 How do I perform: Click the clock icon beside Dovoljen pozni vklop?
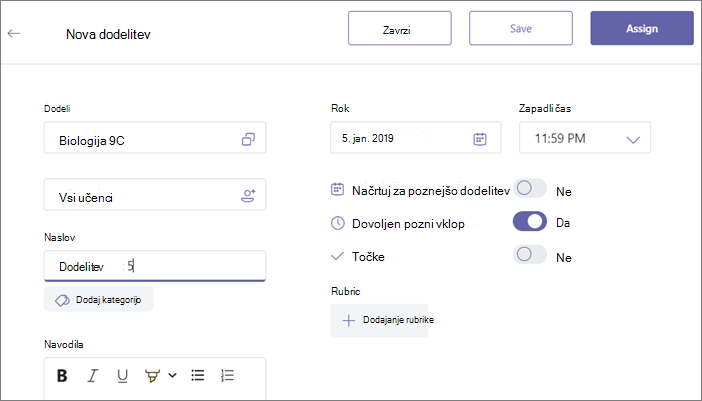click(338, 223)
